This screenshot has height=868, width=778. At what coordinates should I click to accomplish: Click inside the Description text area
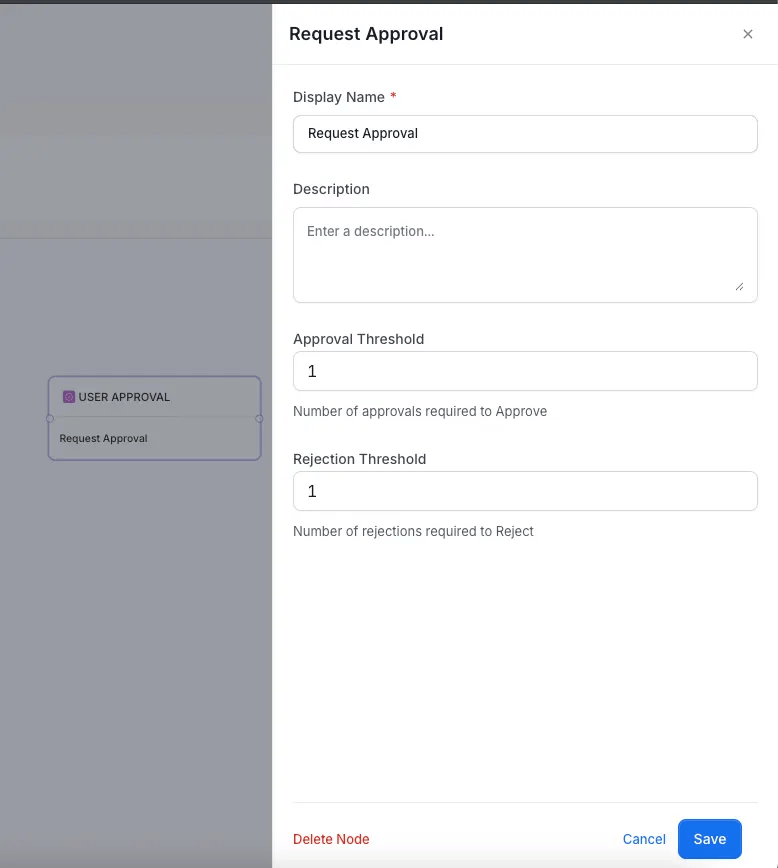pos(525,250)
